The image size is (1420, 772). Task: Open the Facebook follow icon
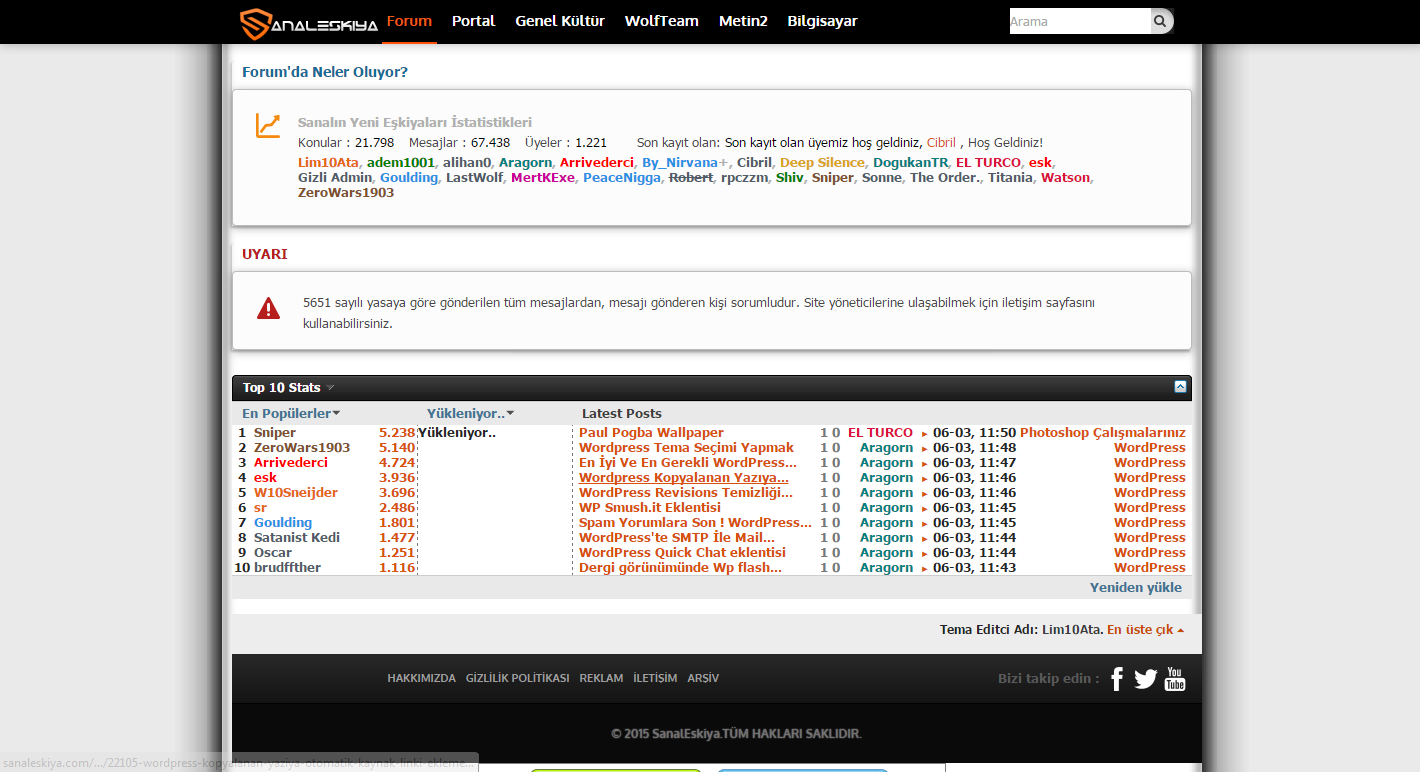coord(1117,679)
